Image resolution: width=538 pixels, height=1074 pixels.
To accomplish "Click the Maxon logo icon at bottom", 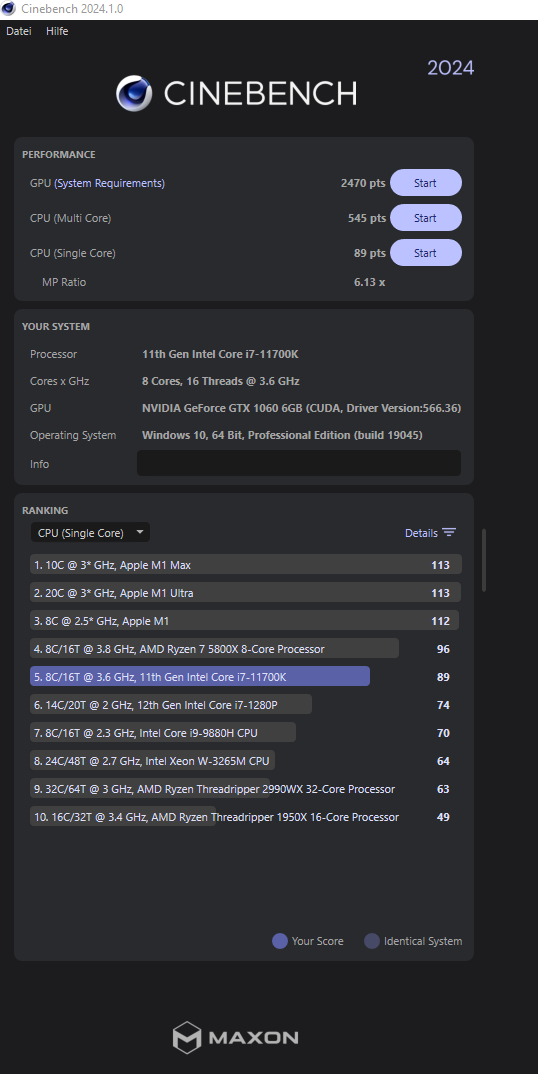I will click(186, 1037).
